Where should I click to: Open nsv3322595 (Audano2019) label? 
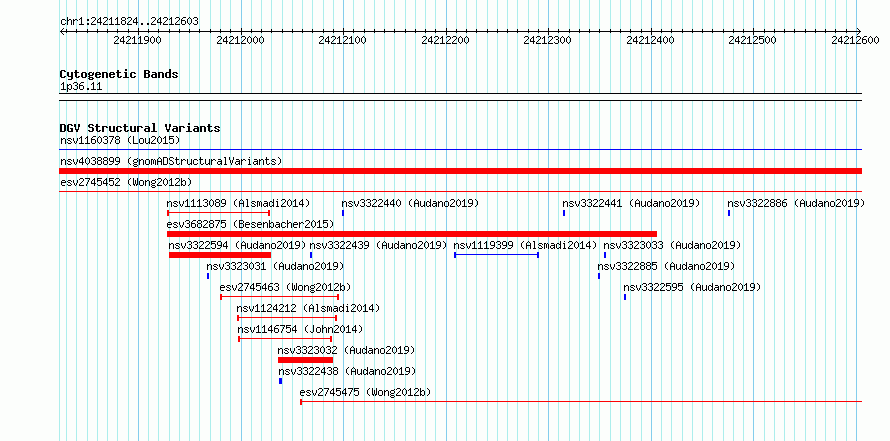click(692, 287)
